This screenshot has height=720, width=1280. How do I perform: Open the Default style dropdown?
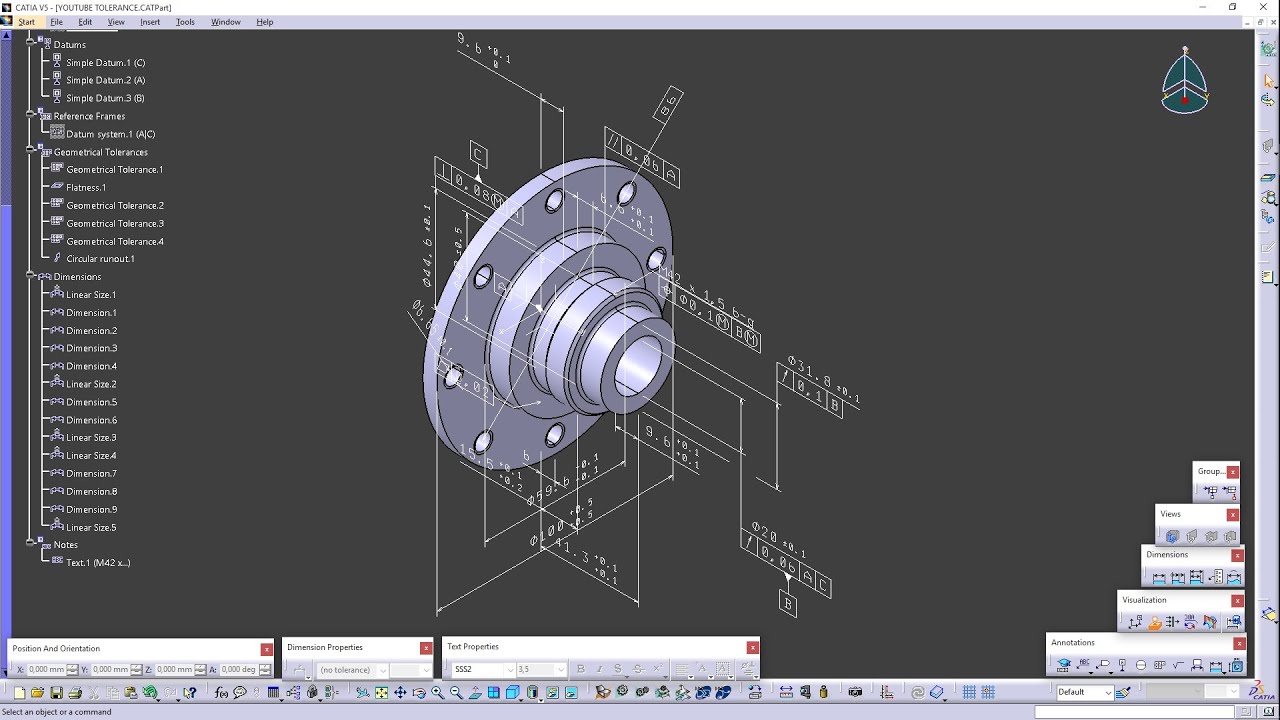1108,692
